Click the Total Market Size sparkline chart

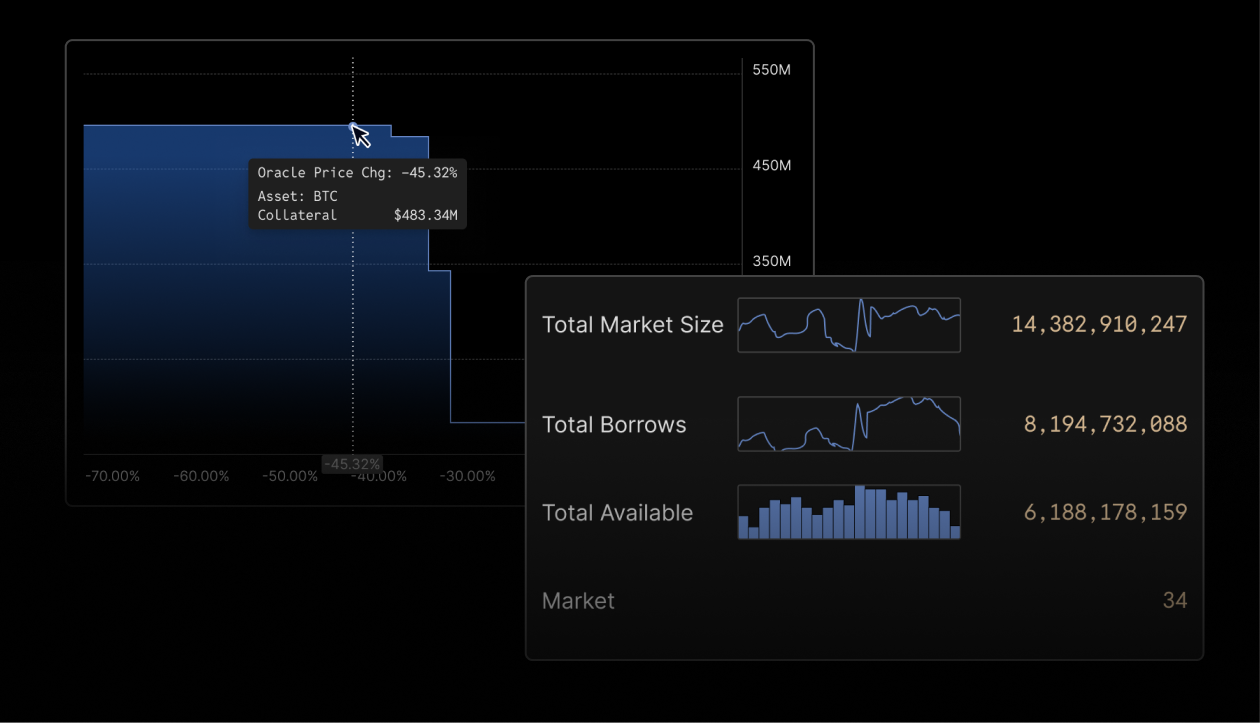tap(849, 325)
